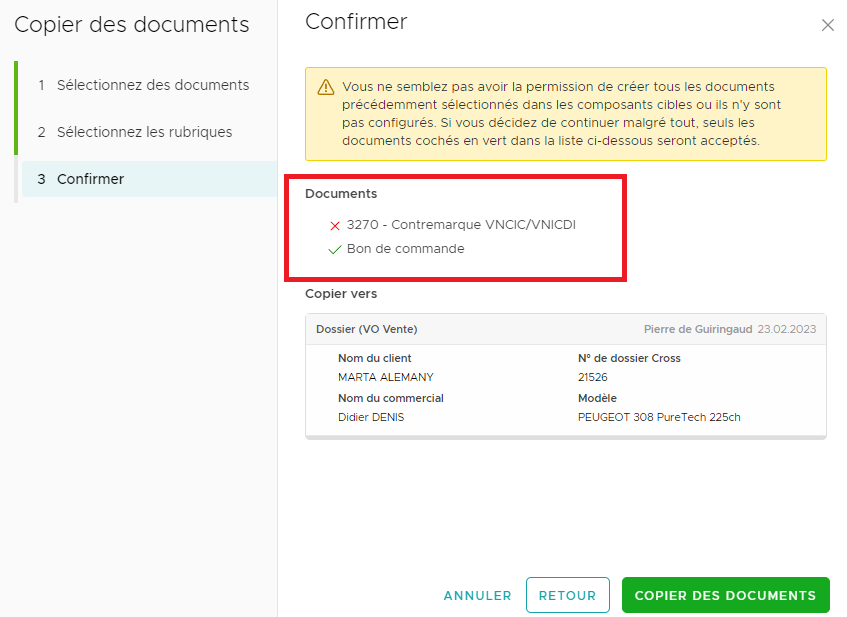
Task: Click the Dossier (VO Vente) card header
Action: point(566,329)
